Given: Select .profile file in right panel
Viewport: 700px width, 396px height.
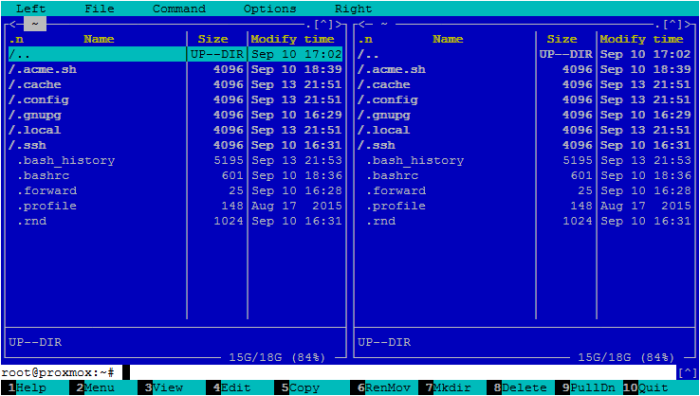Looking at the screenshot, I should pos(525,206).
